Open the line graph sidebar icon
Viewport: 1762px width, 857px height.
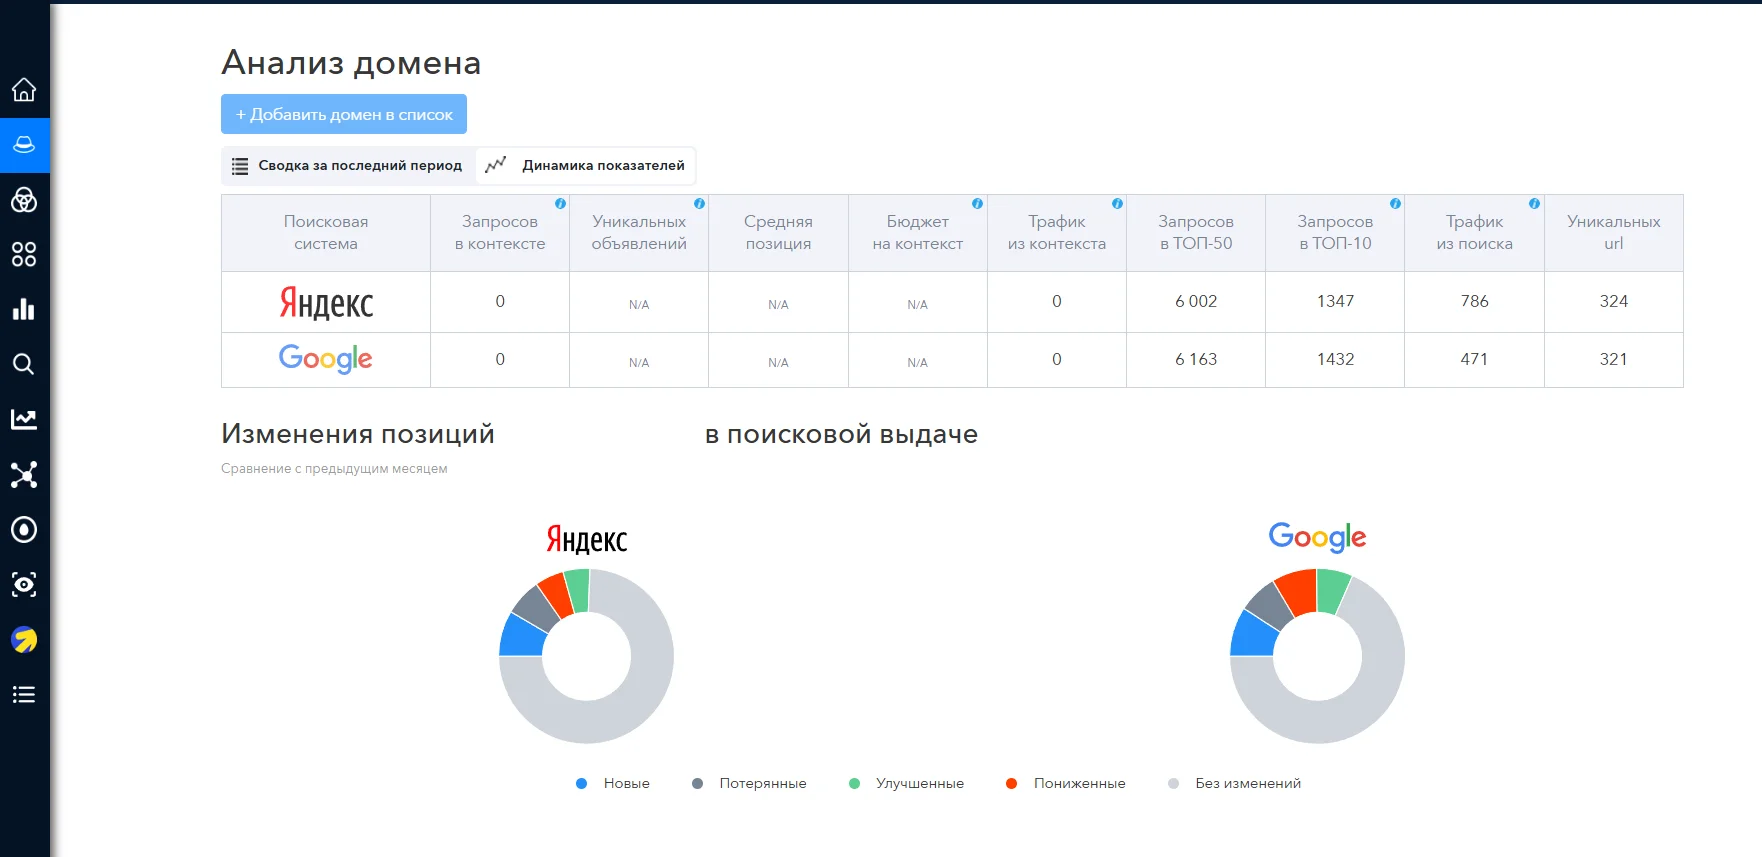pos(24,419)
